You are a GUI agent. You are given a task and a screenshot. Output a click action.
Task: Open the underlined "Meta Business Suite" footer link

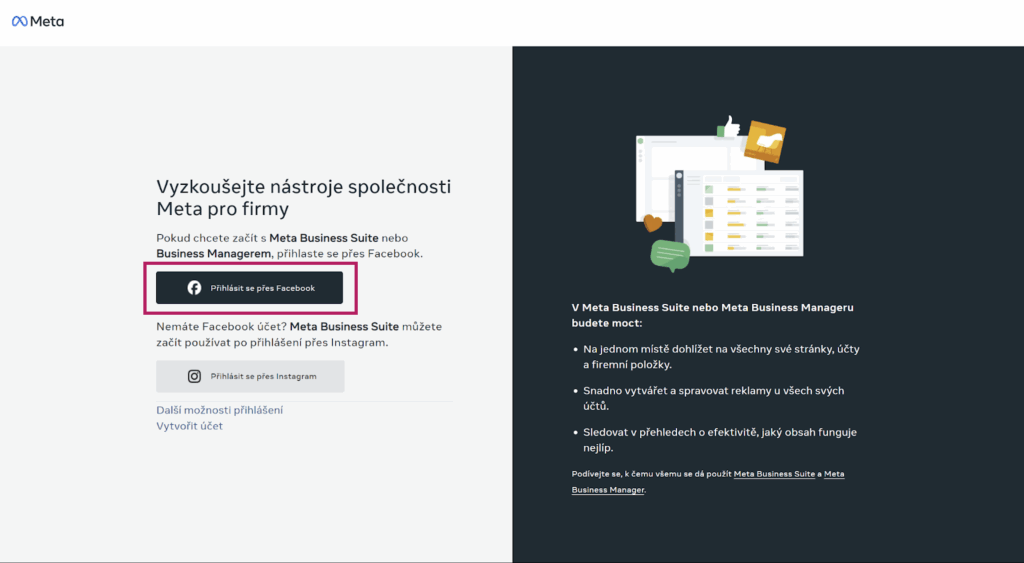(x=774, y=474)
